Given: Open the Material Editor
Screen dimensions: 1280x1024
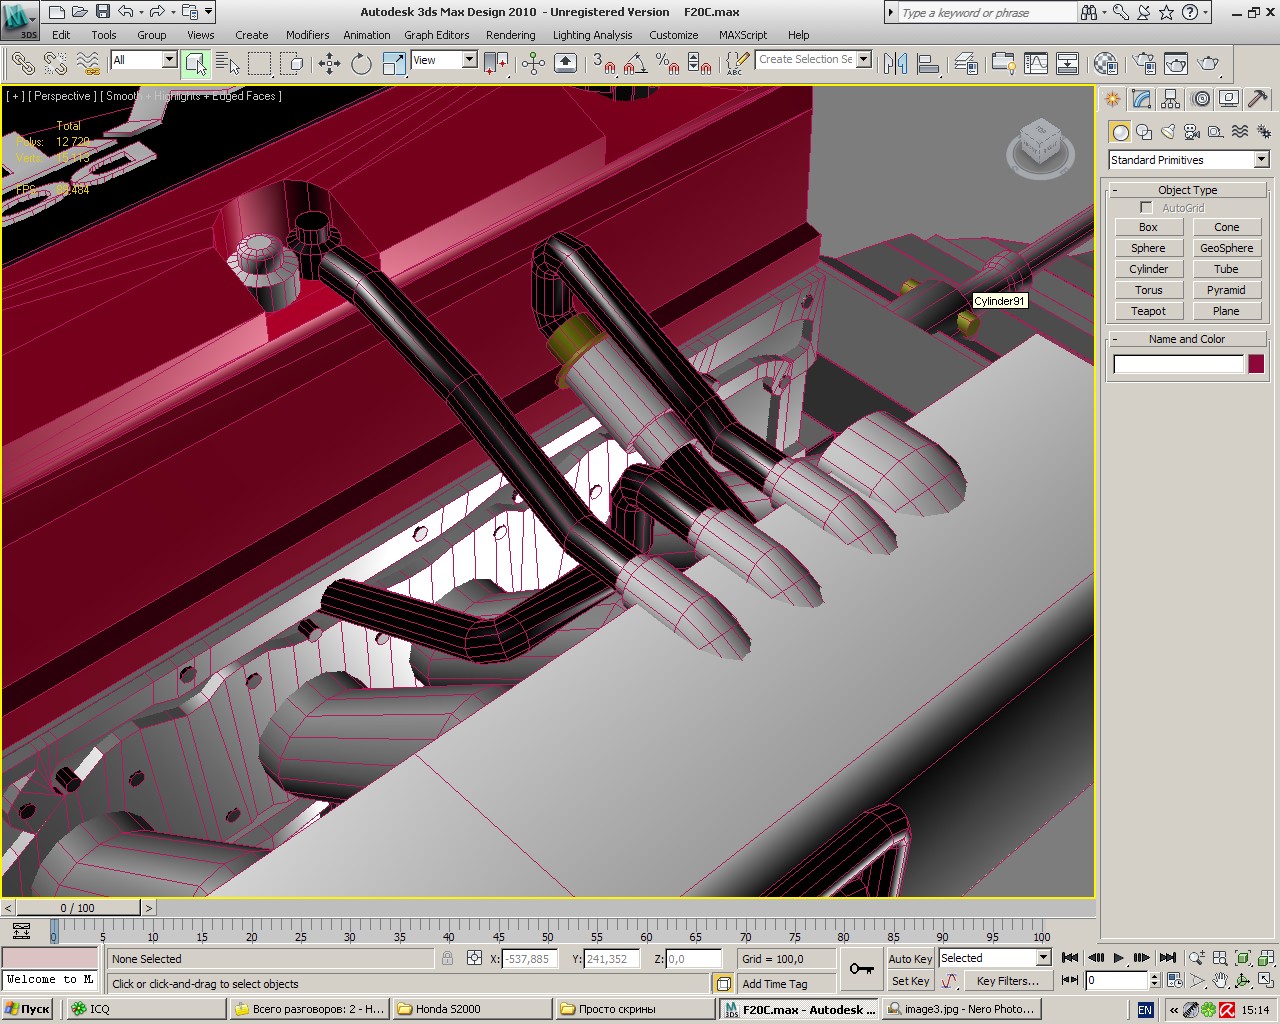Looking at the screenshot, I should pyautogui.click(x=1105, y=64).
